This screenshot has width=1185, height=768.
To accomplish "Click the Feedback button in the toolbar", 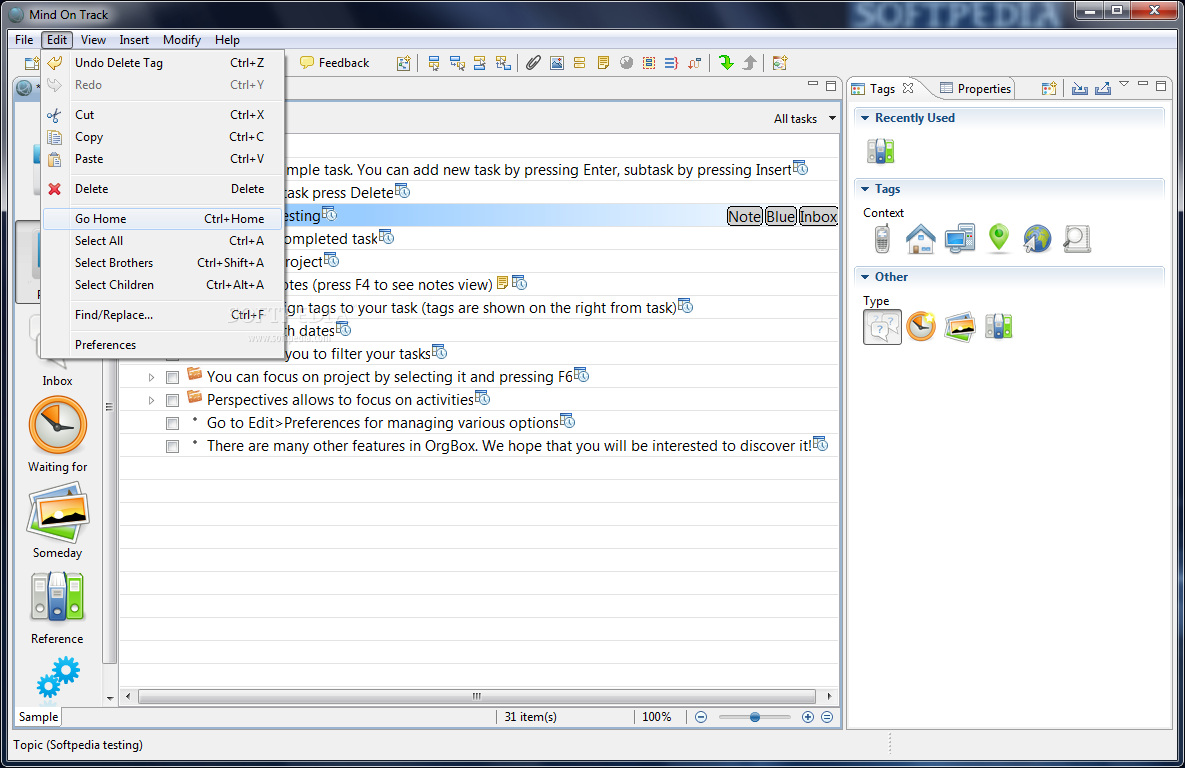I will [x=334, y=63].
